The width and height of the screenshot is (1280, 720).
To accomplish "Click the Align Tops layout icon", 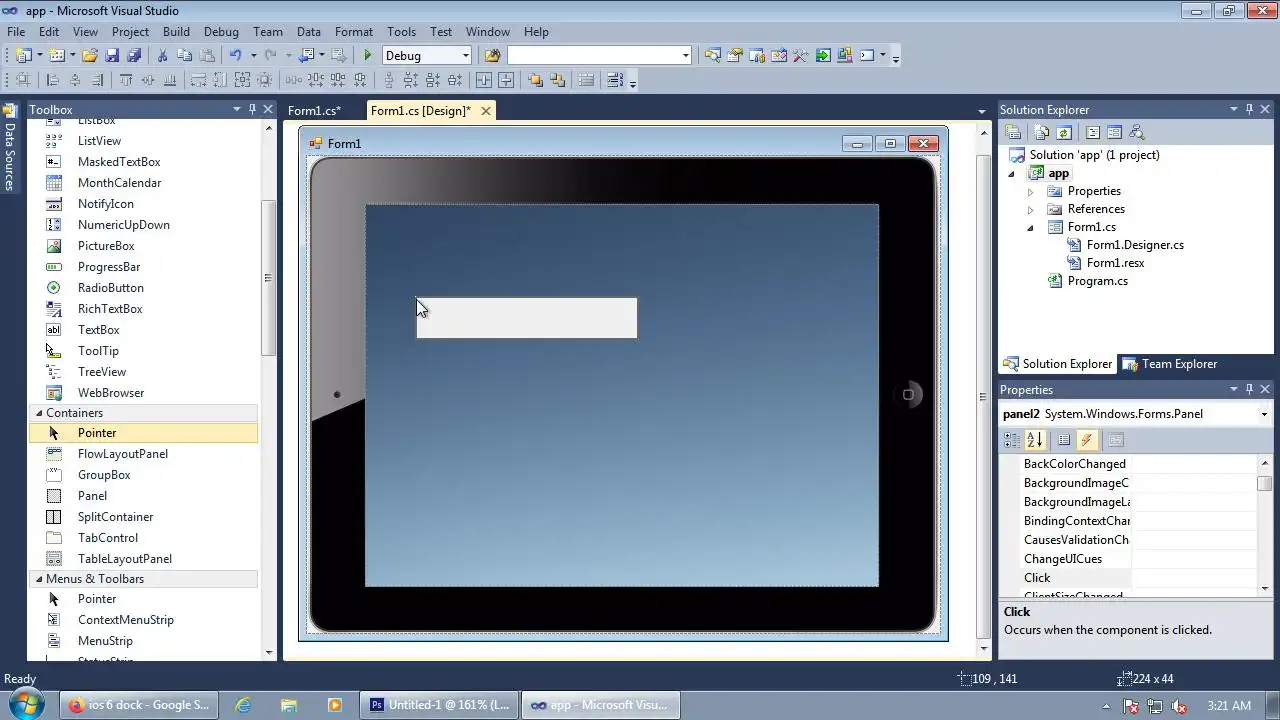I will [x=126, y=81].
